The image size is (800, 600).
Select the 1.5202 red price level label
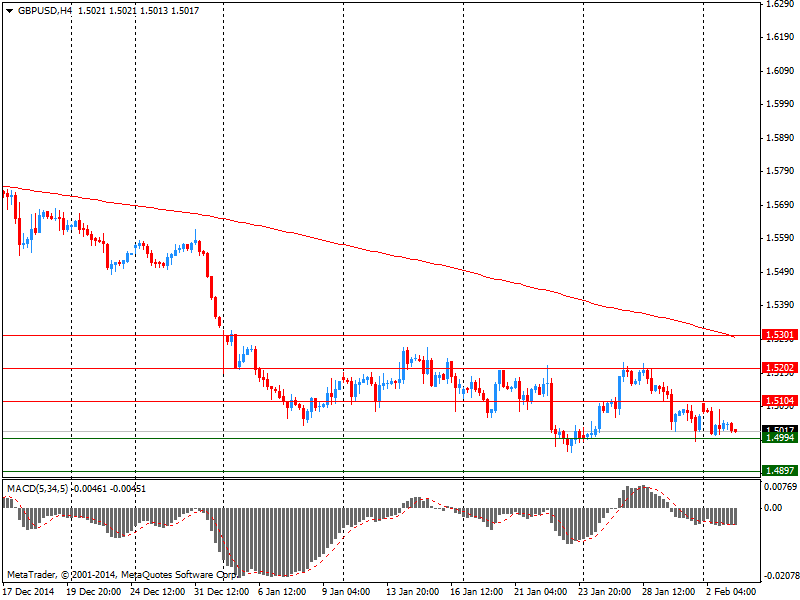[780, 368]
